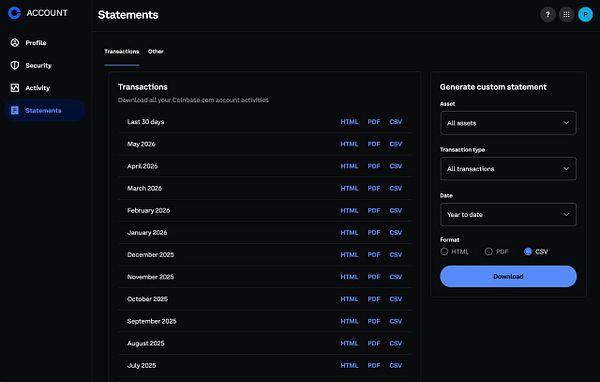The image size is (600, 382).
Task: Open the Date dropdown showing Year to date
Action: [x=508, y=214]
